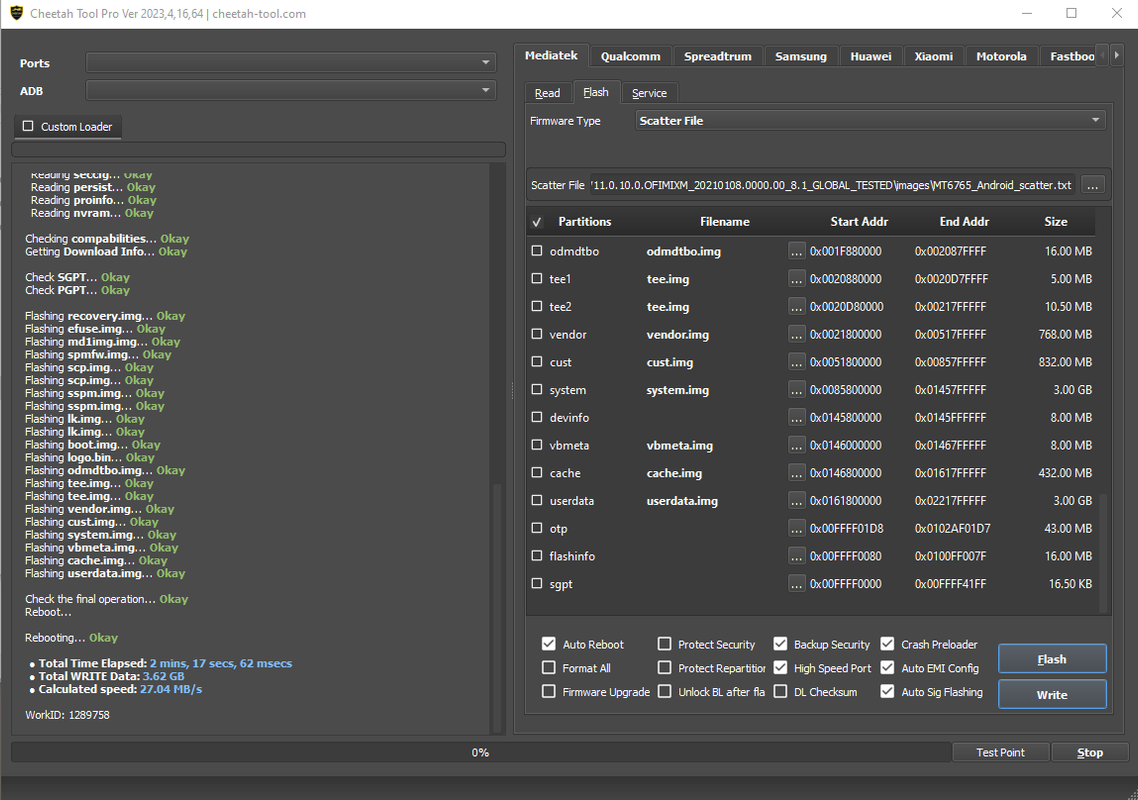Enable Firmware Upgrade checkbox
The height and width of the screenshot is (800, 1138).
549,692
